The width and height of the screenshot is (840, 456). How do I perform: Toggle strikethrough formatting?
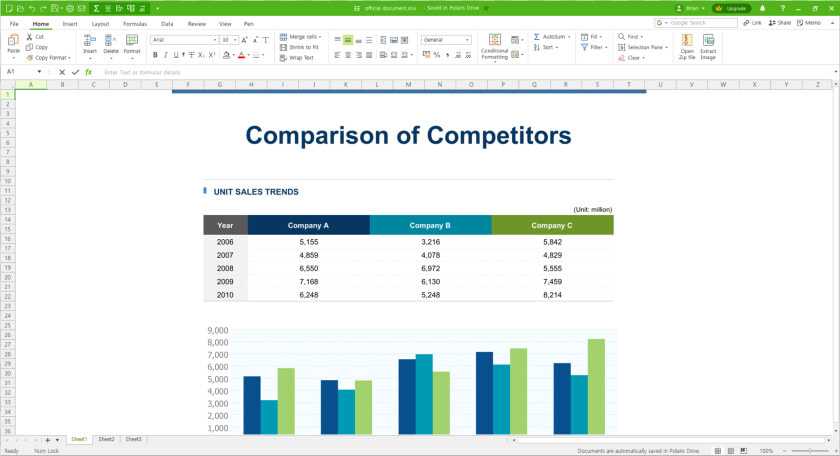coord(191,55)
